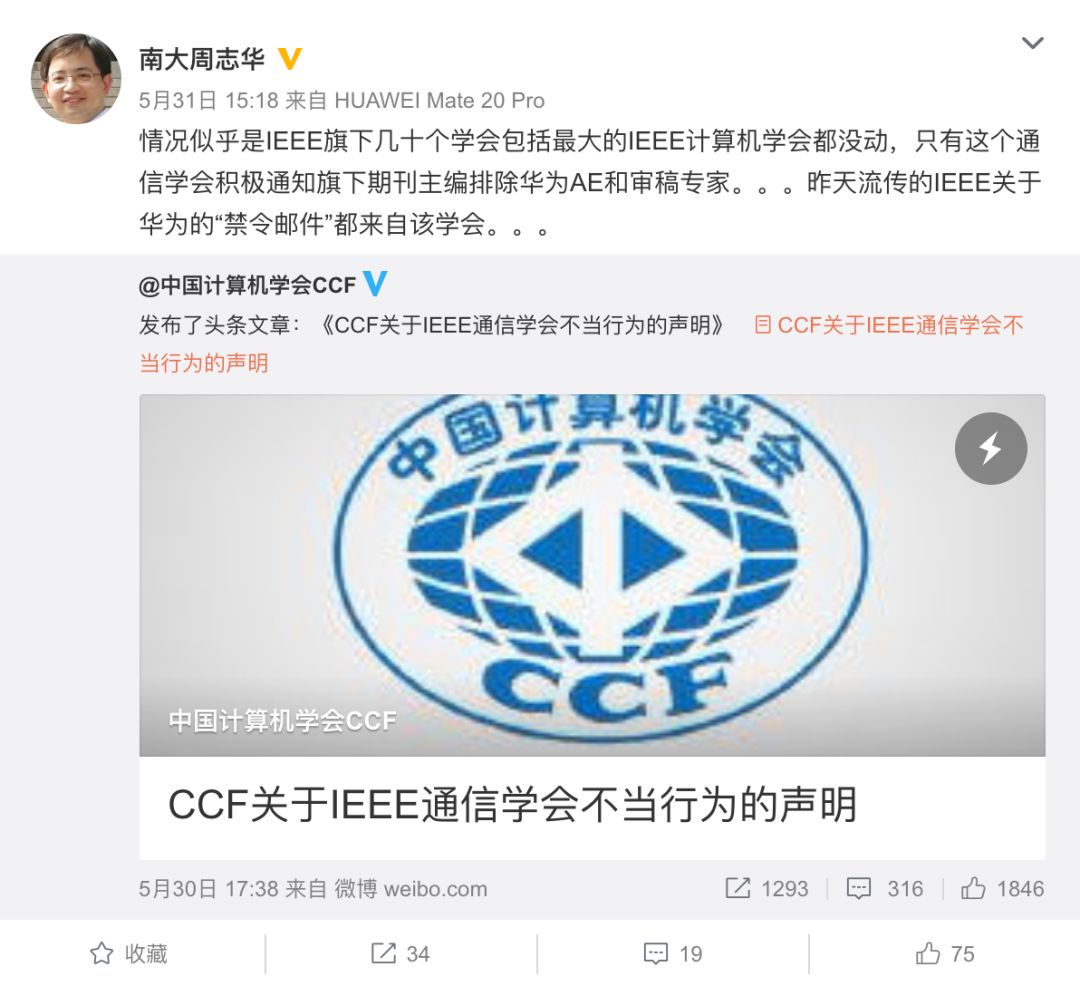This screenshot has width=1080, height=986.
Task: Open comments button showing 19
Action: [673, 954]
